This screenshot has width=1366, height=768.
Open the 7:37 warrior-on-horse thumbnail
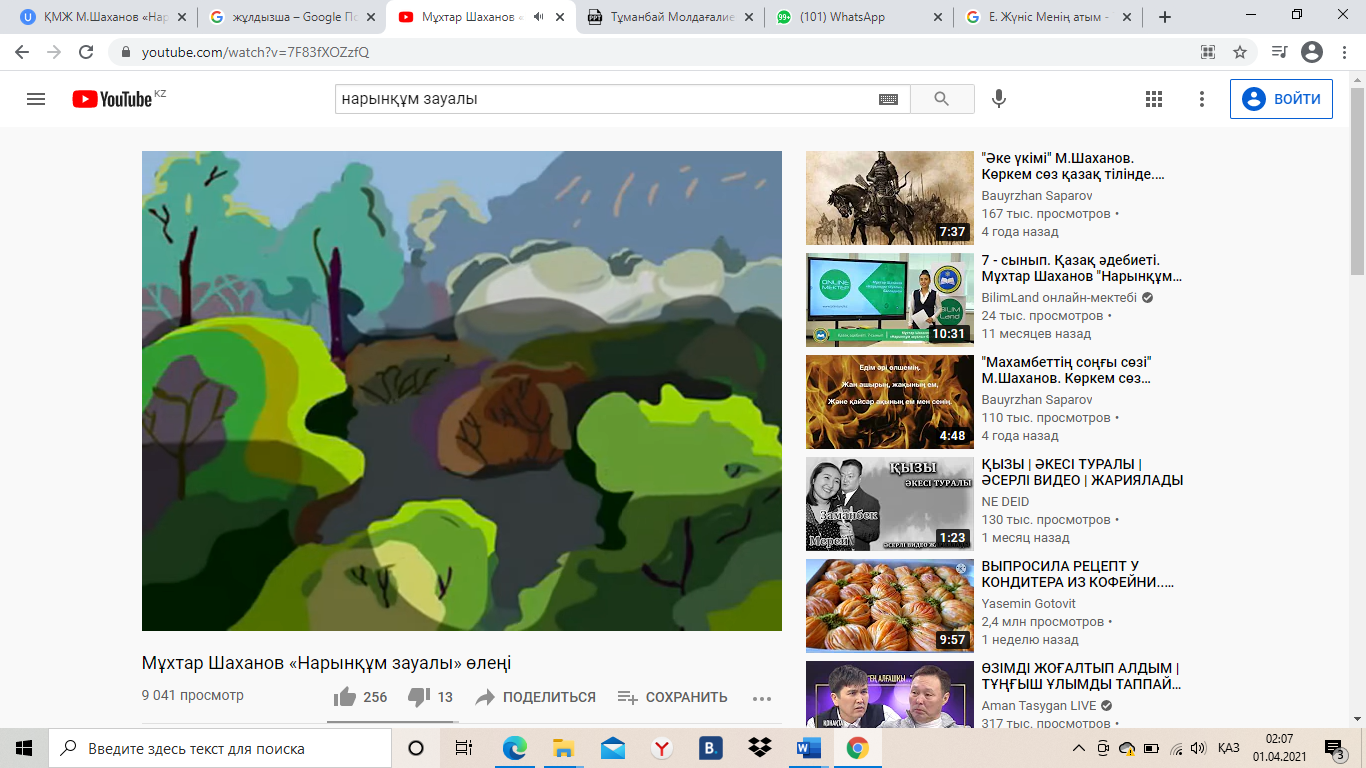(890, 198)
